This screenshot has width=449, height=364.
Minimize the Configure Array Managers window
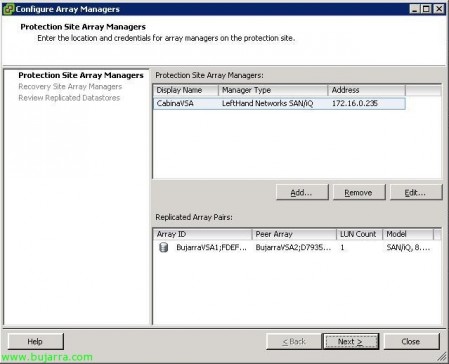pos(415,9)
